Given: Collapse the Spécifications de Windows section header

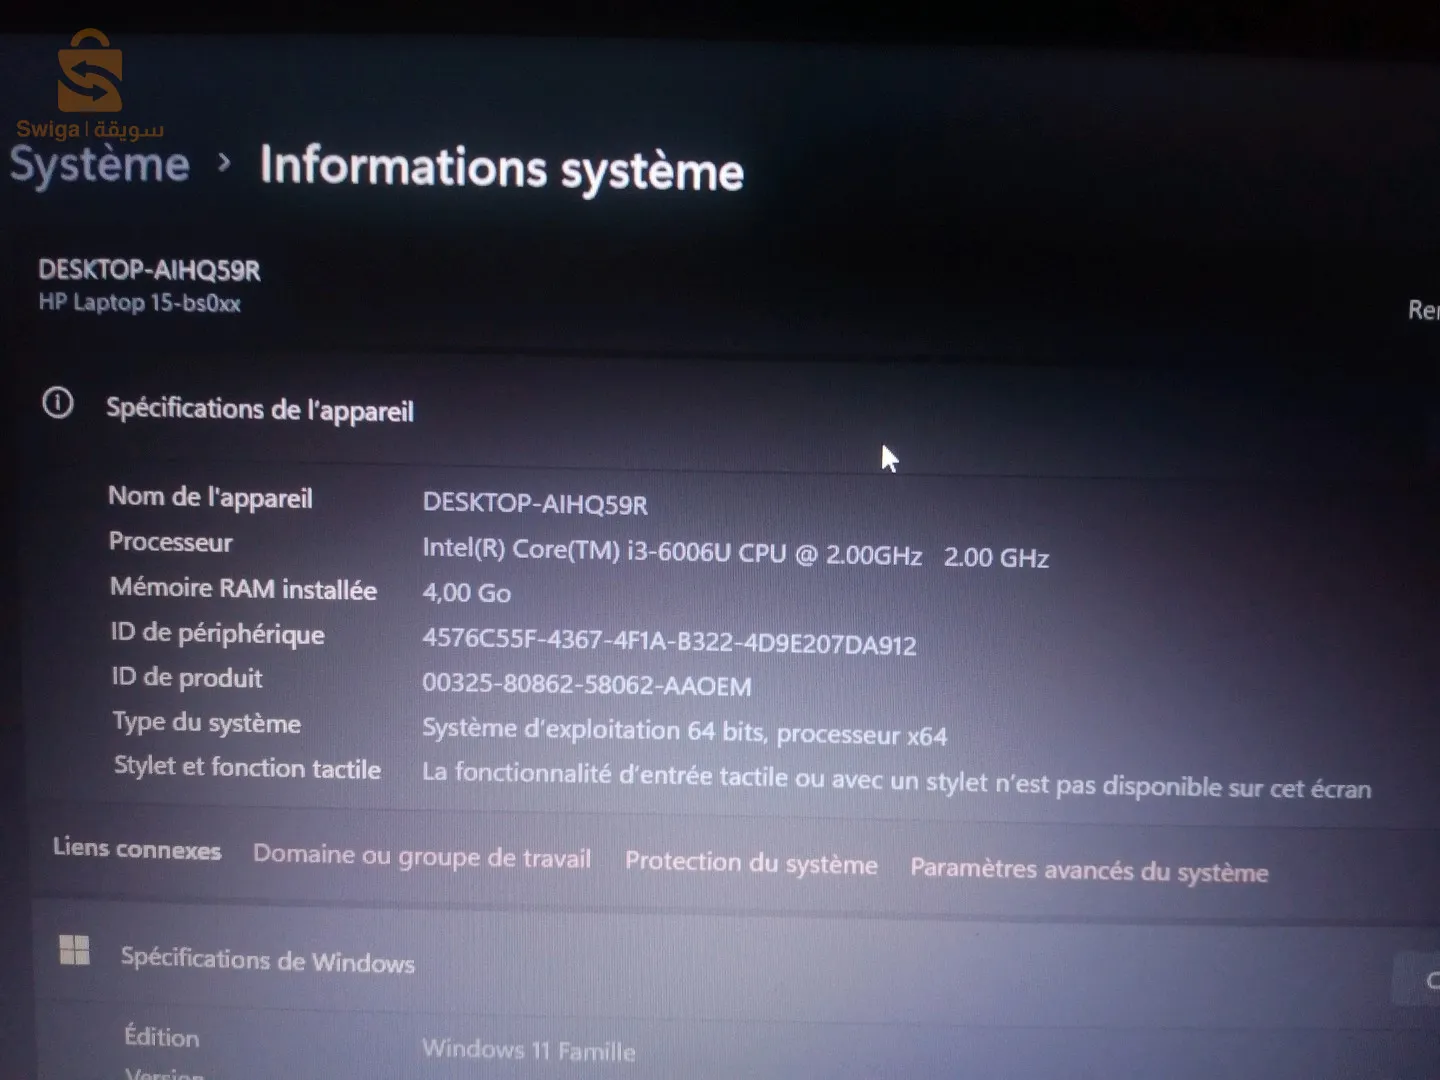Looking at the screenshot, I should [x=740, y=962].
